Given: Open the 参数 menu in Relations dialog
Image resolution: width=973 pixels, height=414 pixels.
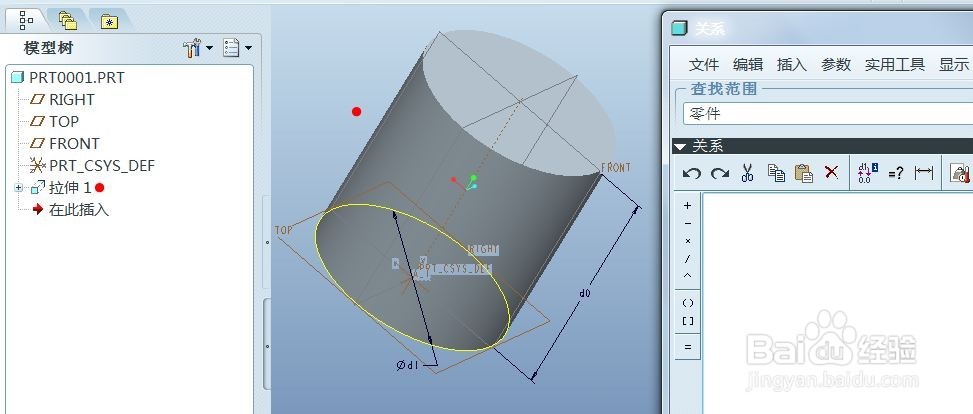Looking at the screenshot, I should (836, 65).
